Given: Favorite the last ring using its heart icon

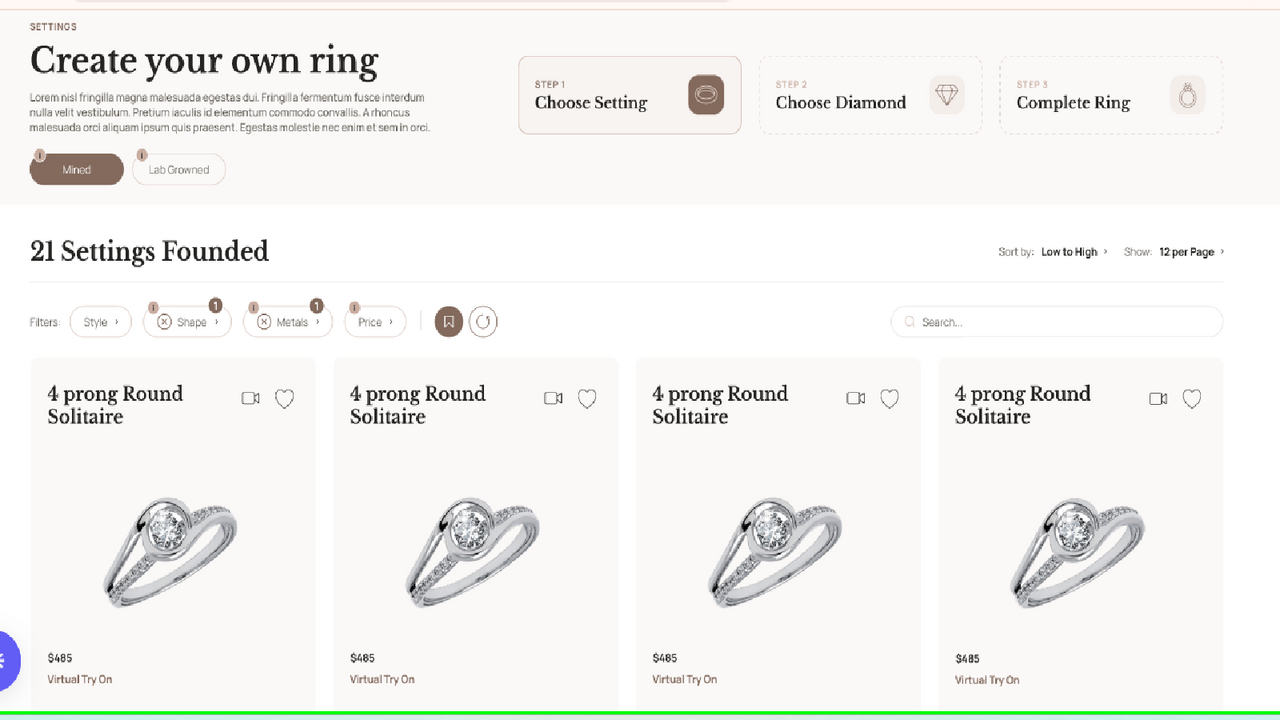Looking at the screenshot, I should (1191, 398).
